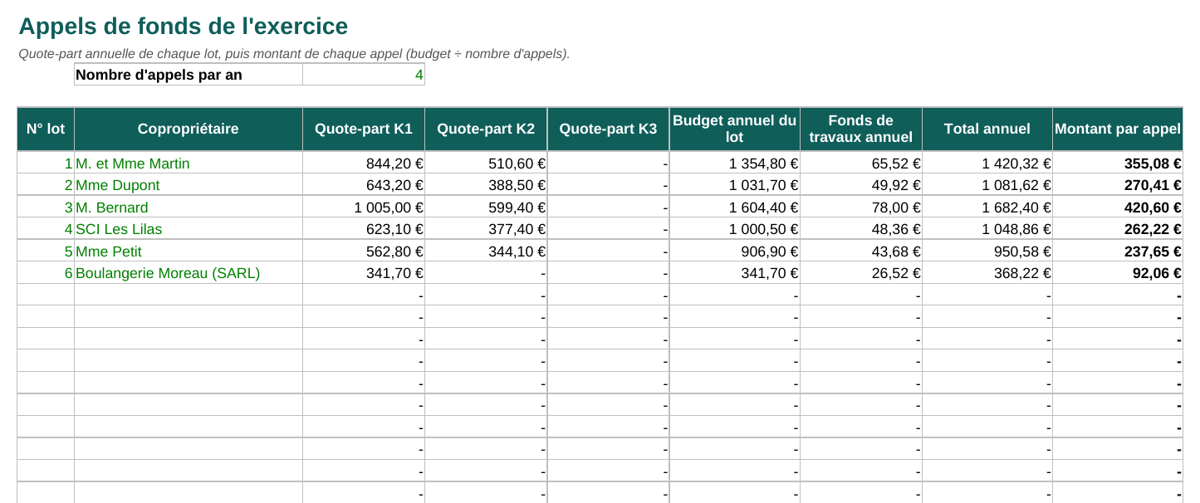This screenshot has width=1200, height=503.
Task: Select annual total 368,22 €
Action: pyautogui.click(x=987, y=273)
